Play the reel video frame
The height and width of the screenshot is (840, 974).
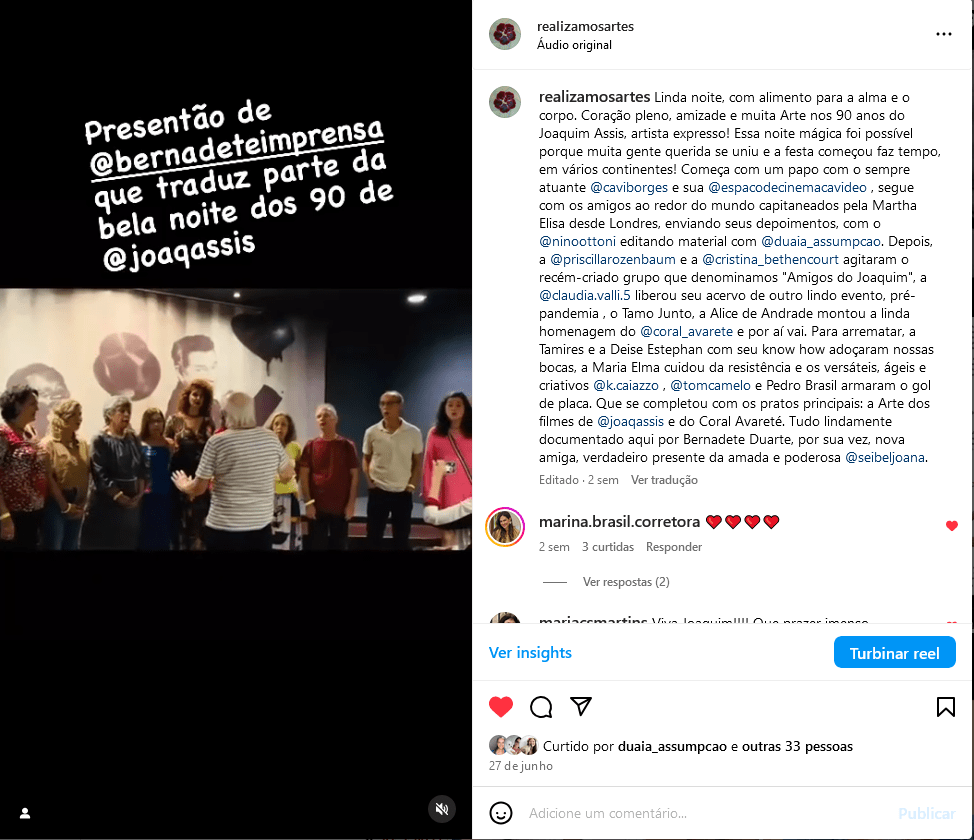pos(235,419)
